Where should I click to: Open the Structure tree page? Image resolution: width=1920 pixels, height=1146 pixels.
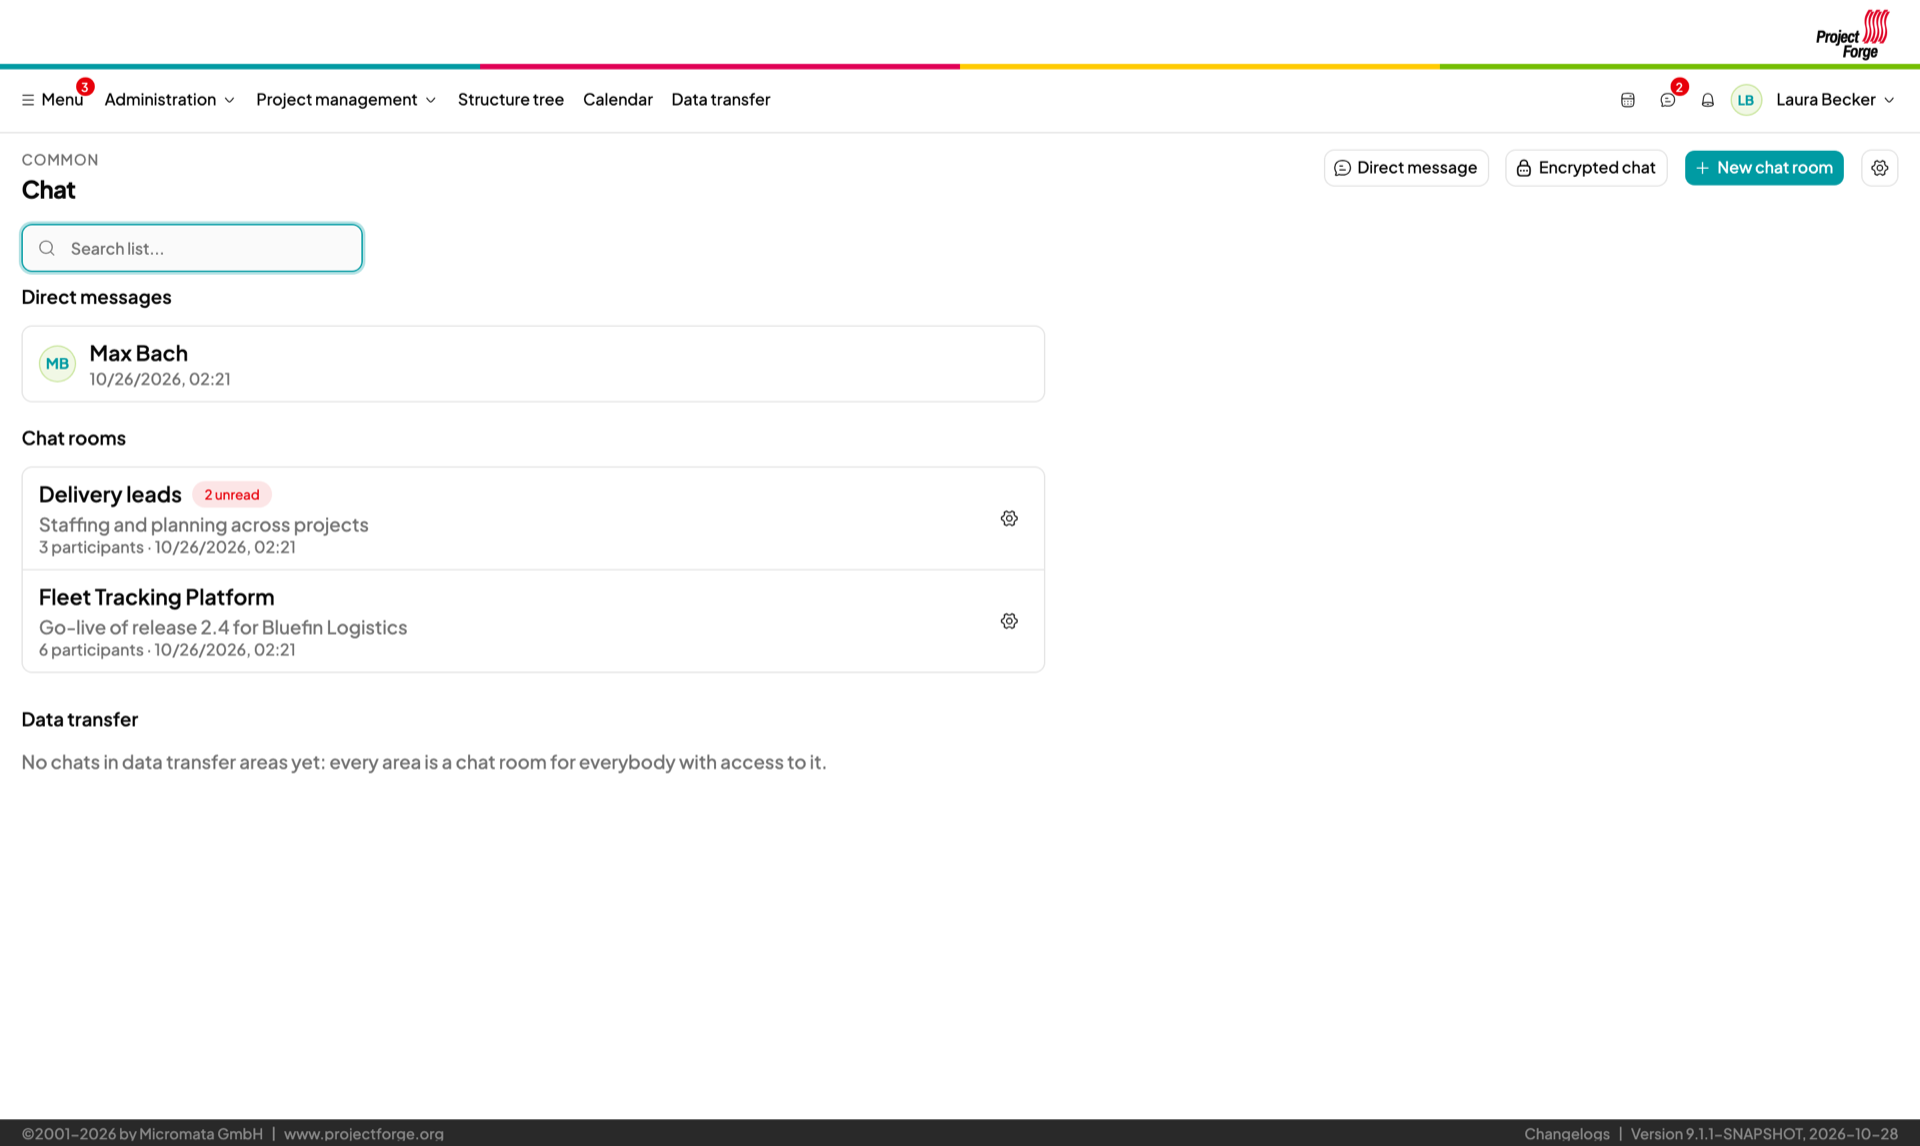point(510,99)
